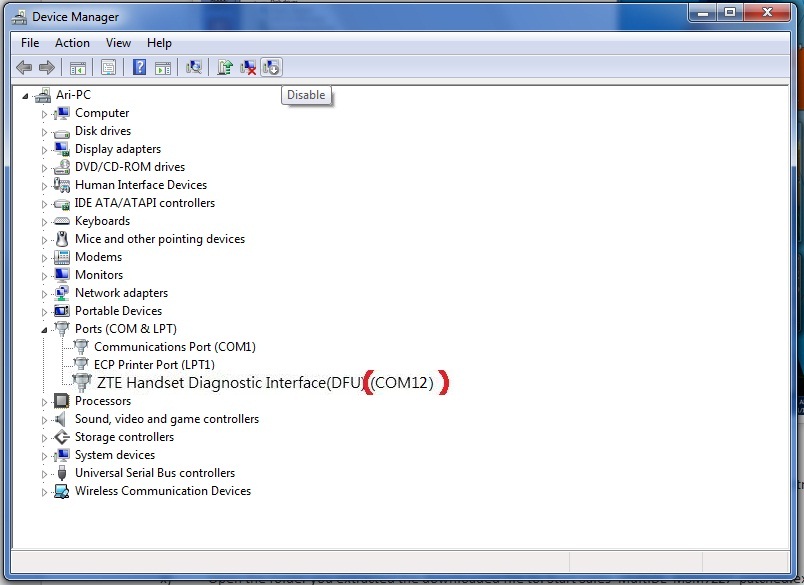Click the 'Ari-PC' computer name label
The height and width of the screenshot is (585, 804).
click(73, 95)
